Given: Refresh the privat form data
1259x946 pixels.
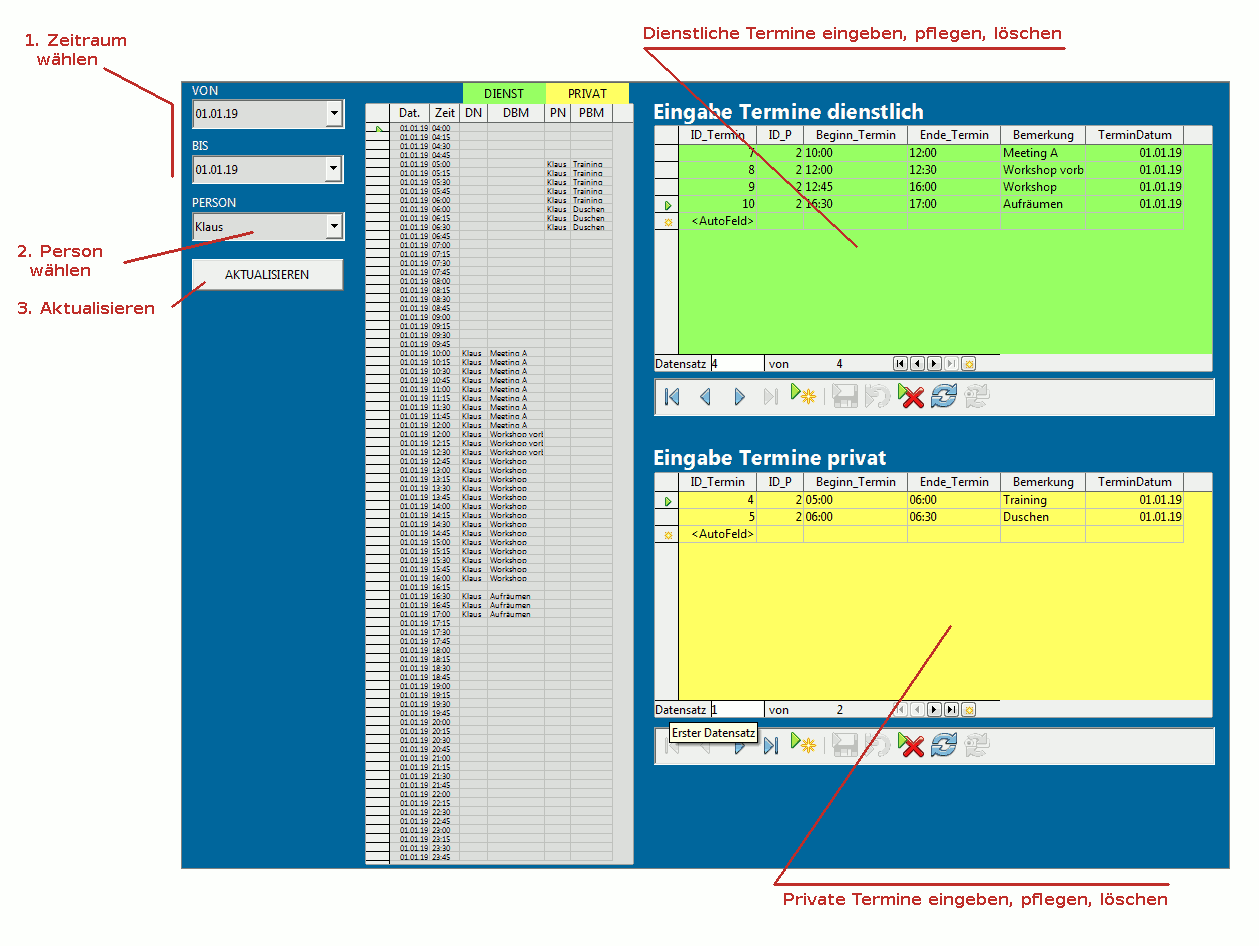Looking at the screenshot, I should pyautogui.click(x=944, y=745).
